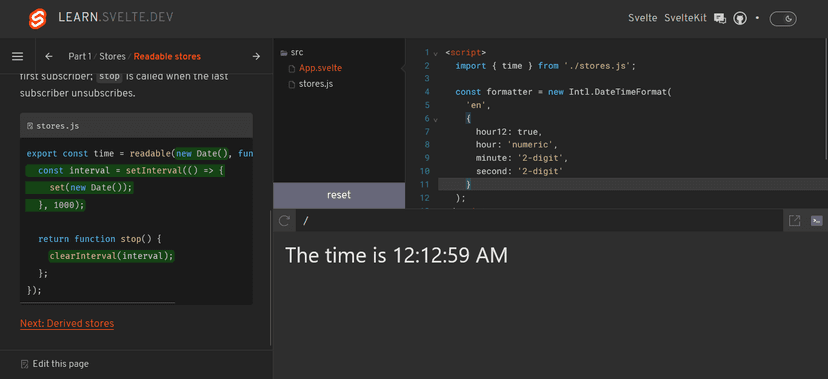Click the Svelte logo icon

38,19
